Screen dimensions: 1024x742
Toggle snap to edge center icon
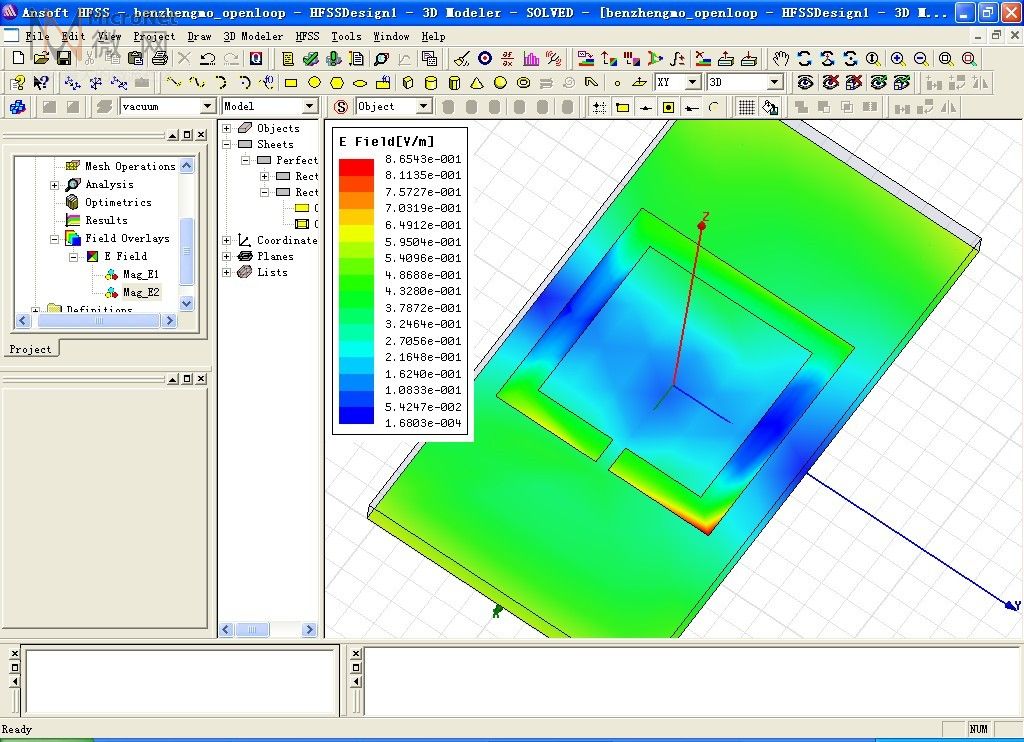(645, 107)
